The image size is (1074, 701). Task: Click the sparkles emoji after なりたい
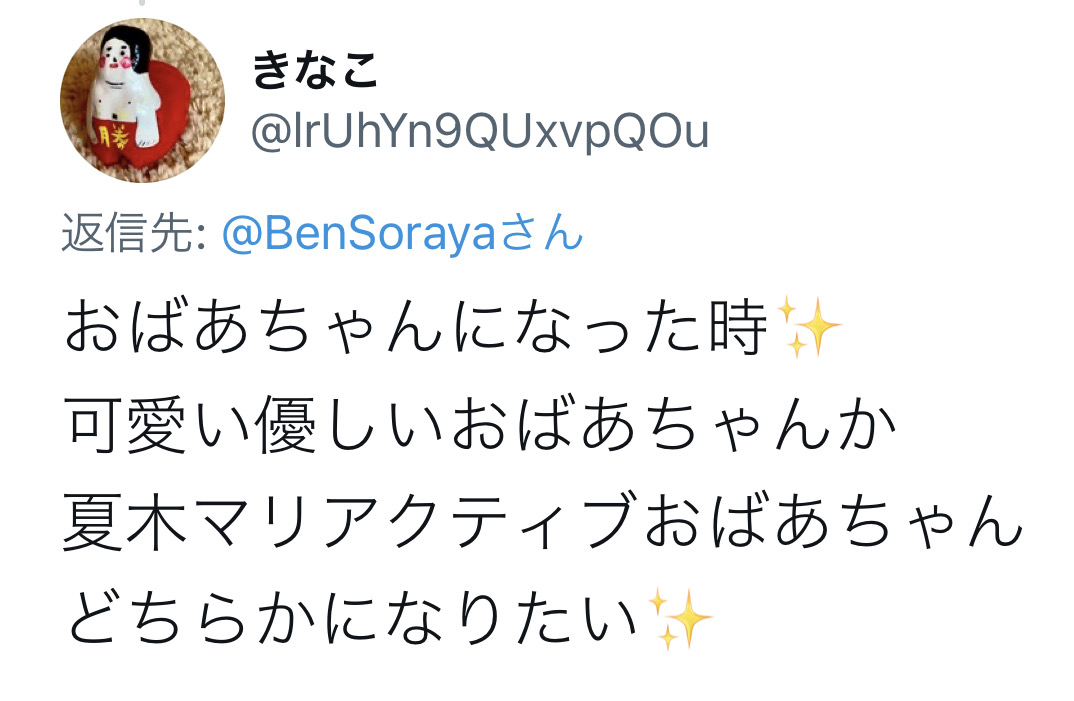(x=680, y=618)
